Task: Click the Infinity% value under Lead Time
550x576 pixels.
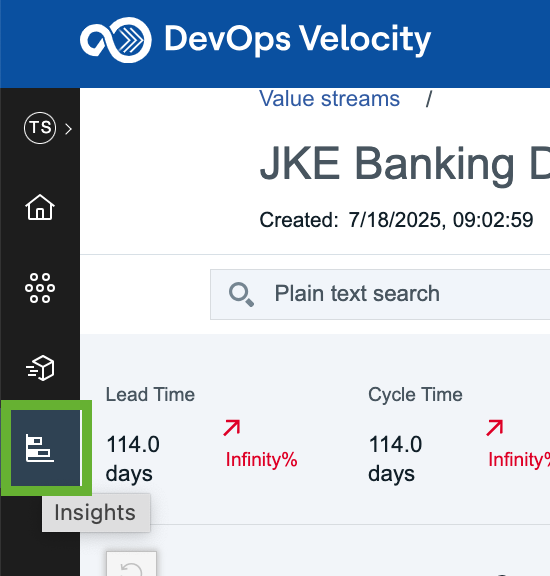Action: pos(262,460)
